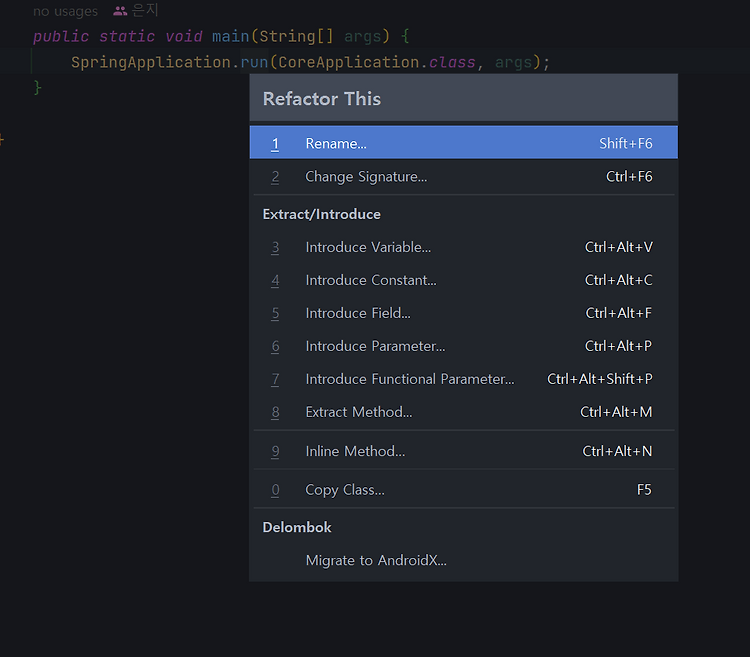Click the String[] parameter type
The image size is (750, 657).
[296, 36]
